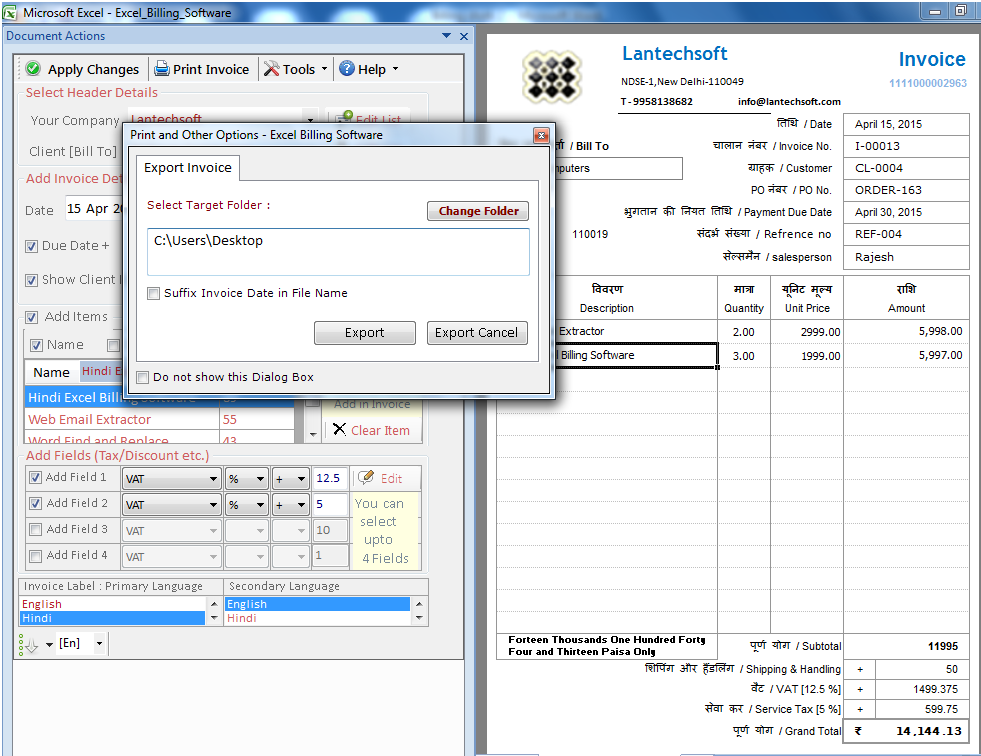Click the Edit List icon beside Your Company

pyautogui.click(x=344, y=117)
